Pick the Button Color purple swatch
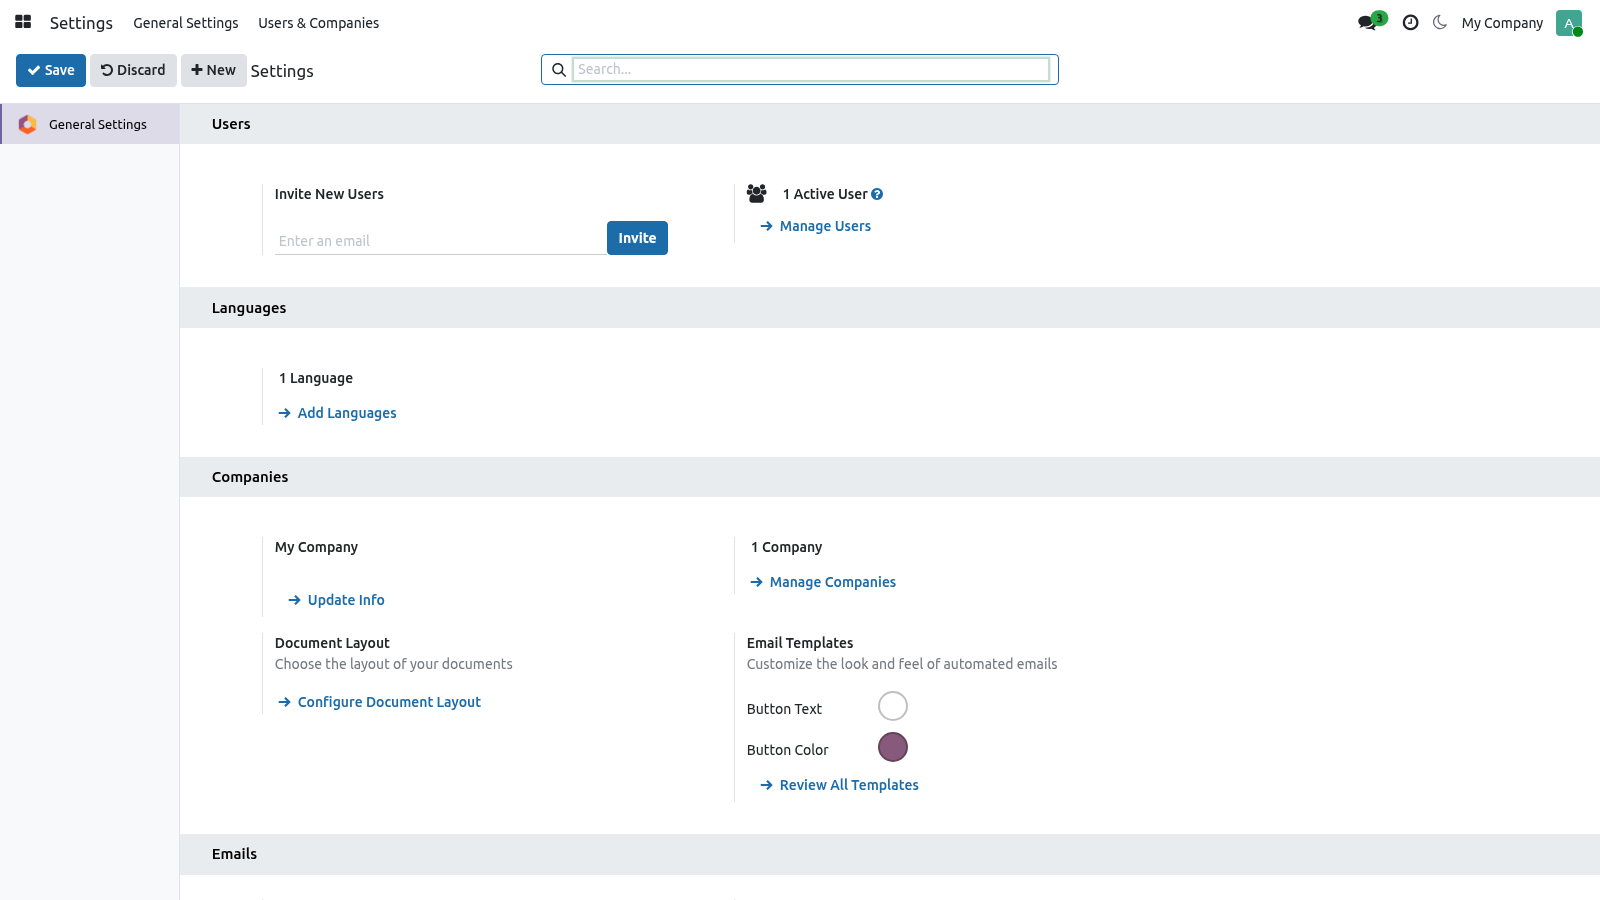The height and width of the screenshot is (900, 1600). [893, 747]
